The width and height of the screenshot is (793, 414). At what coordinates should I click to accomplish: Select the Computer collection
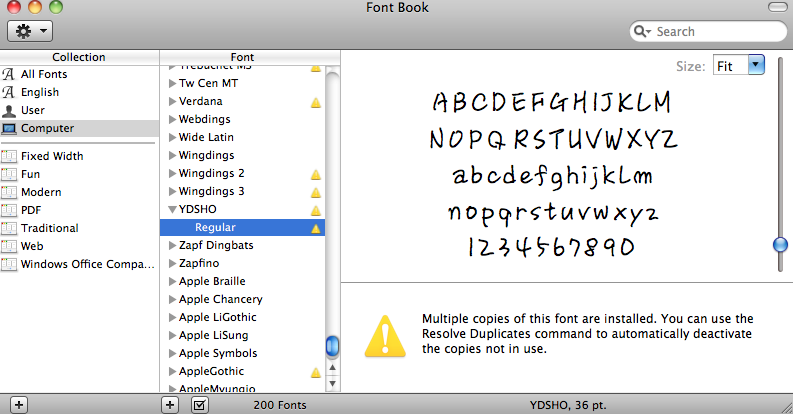pos(79,128)
